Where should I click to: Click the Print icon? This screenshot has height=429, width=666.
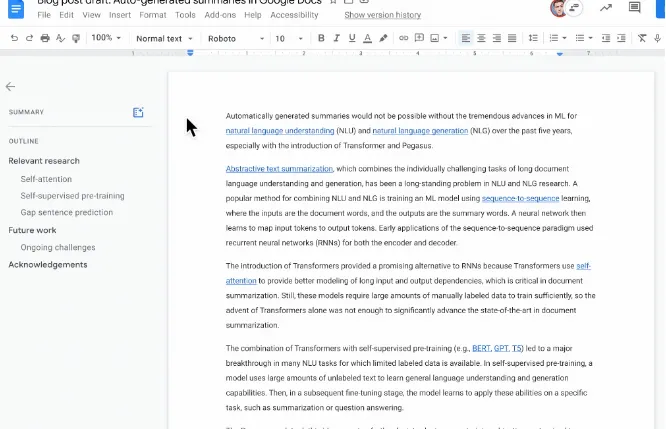[45, 38]
